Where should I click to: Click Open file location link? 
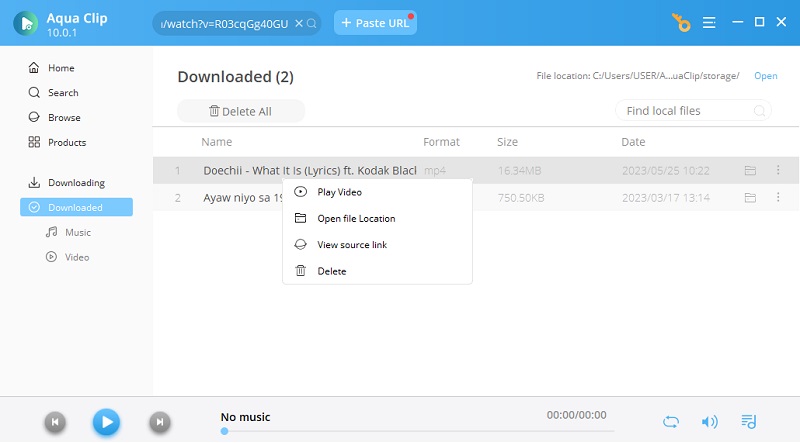point(765,76)
